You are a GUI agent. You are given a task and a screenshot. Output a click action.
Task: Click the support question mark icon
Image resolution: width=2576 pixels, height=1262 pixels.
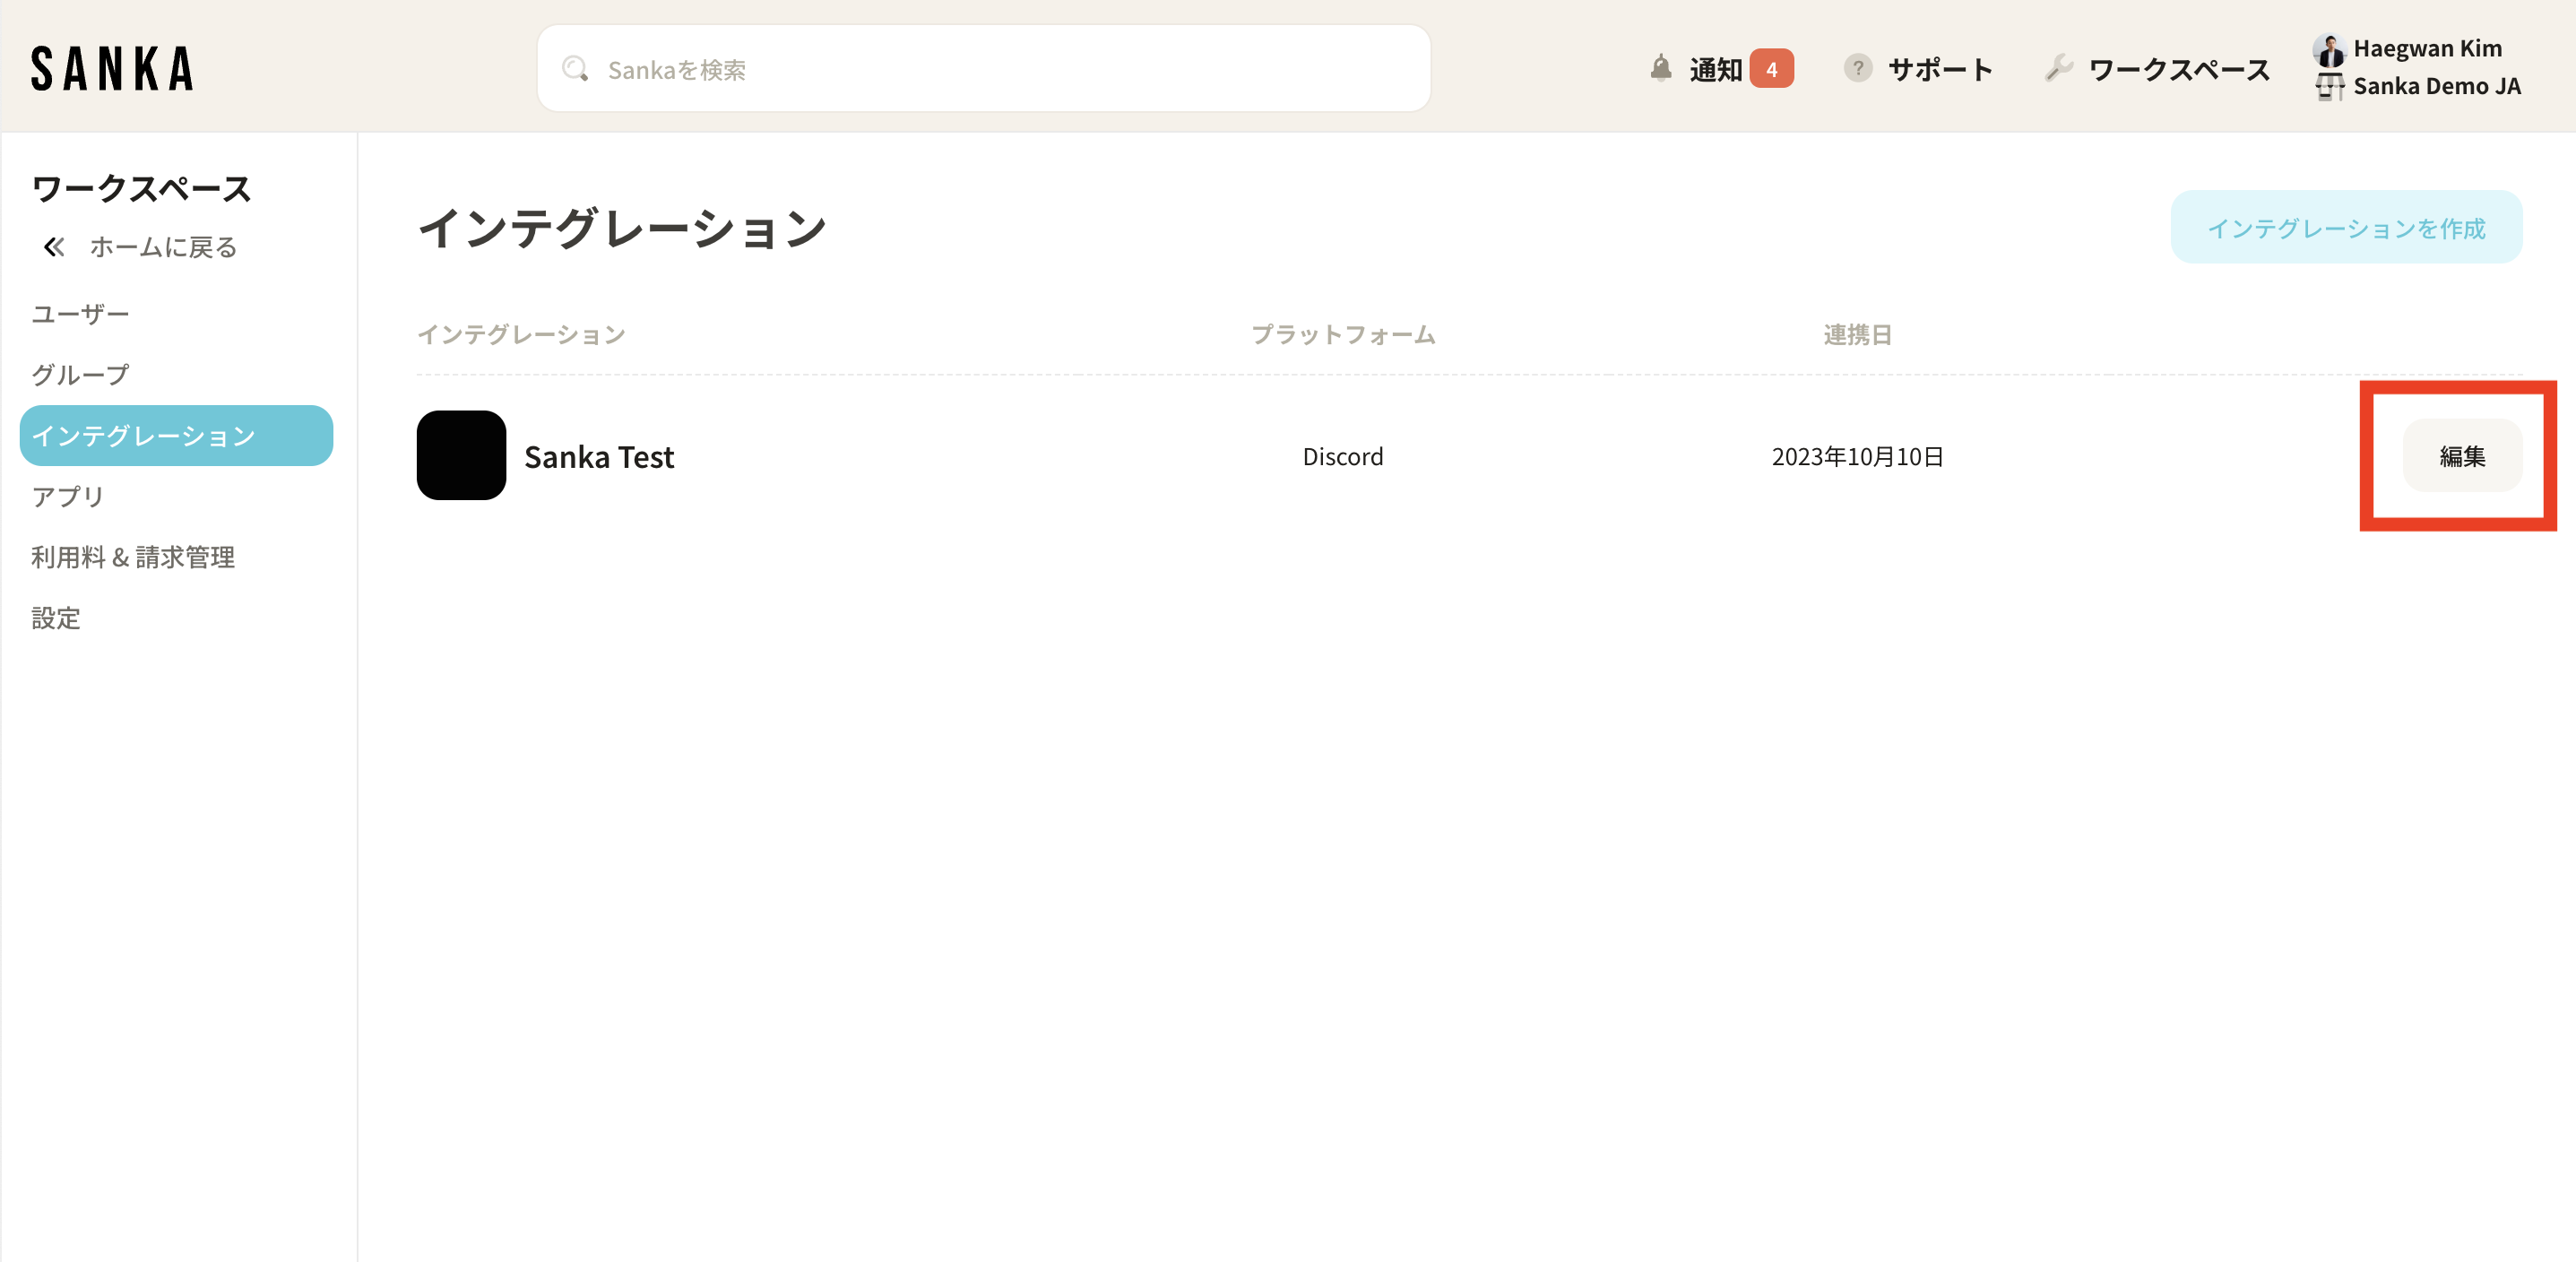pos(1857,68)
